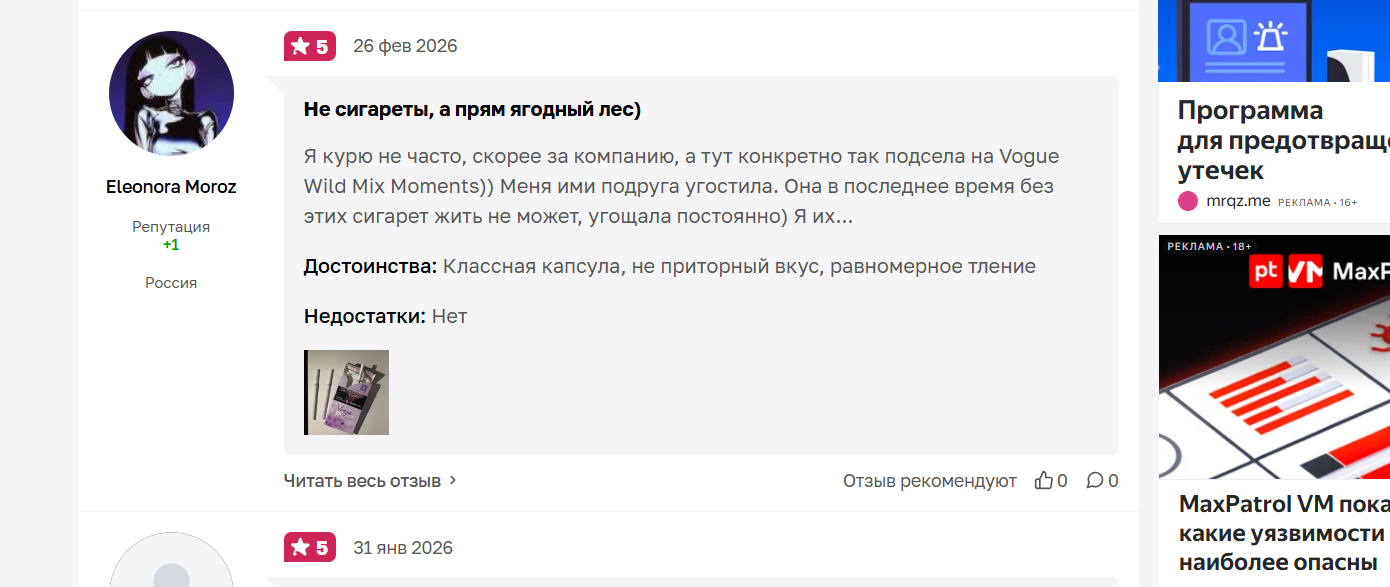Click the mrqz.me advertiser link

1238,201
